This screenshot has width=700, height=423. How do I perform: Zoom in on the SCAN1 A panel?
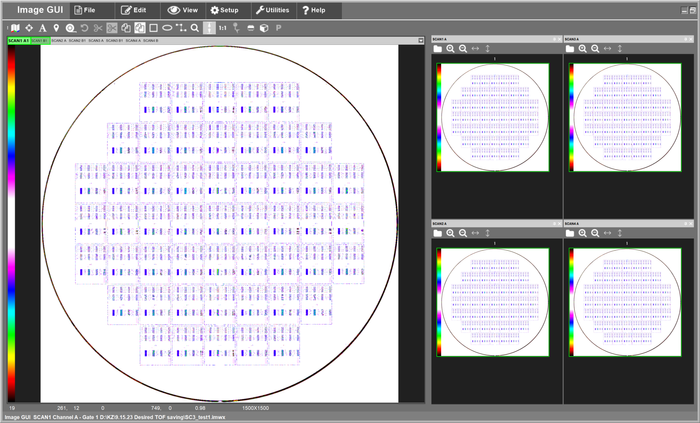click(x=450, y=49)
